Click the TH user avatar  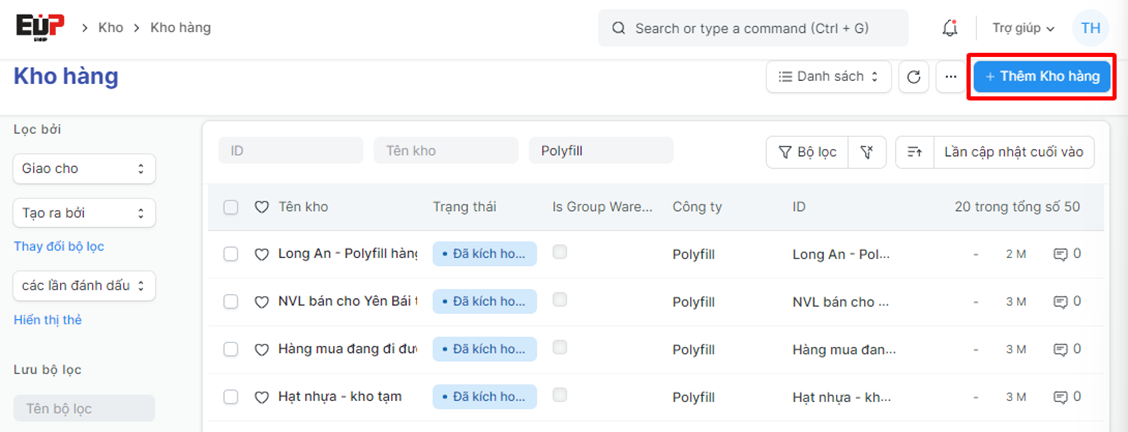pos(1090,28)
